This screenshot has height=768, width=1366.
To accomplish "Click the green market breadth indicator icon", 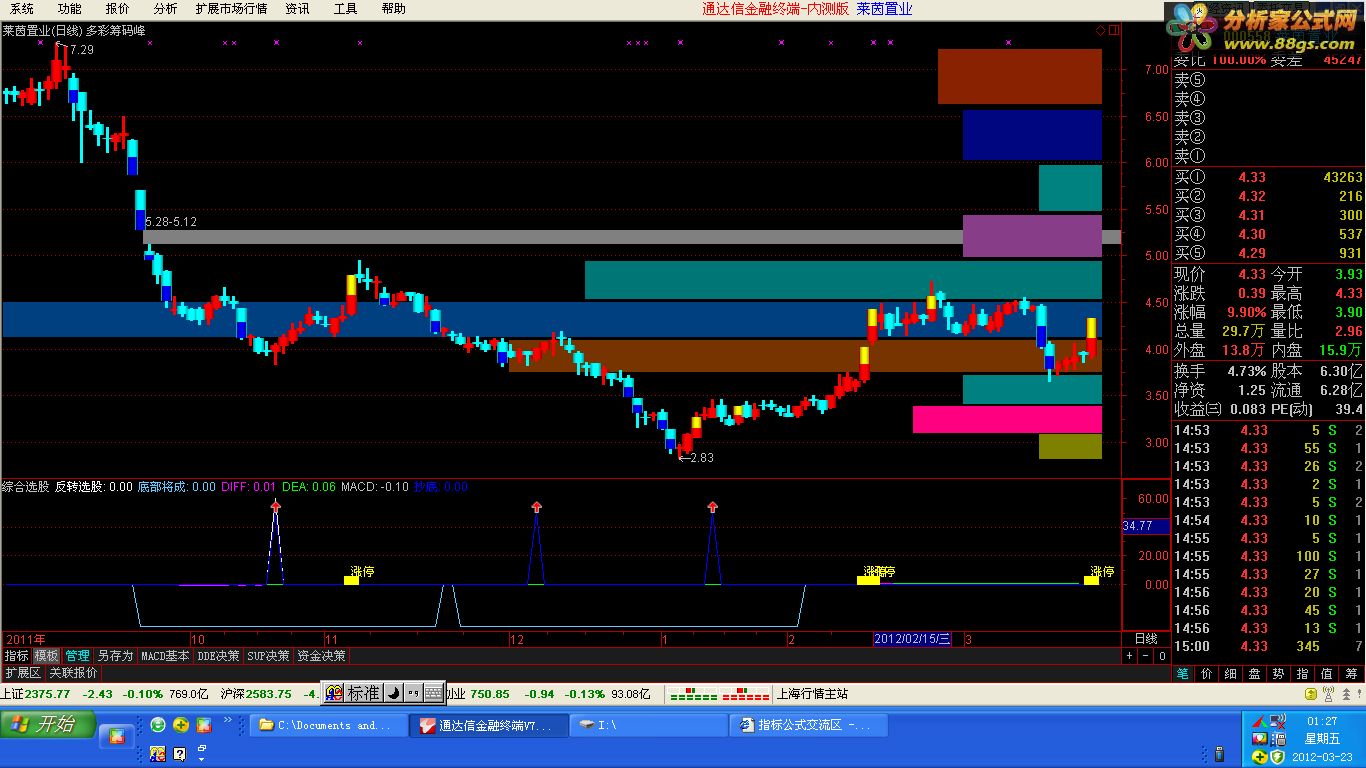I will tap(693, 694).
